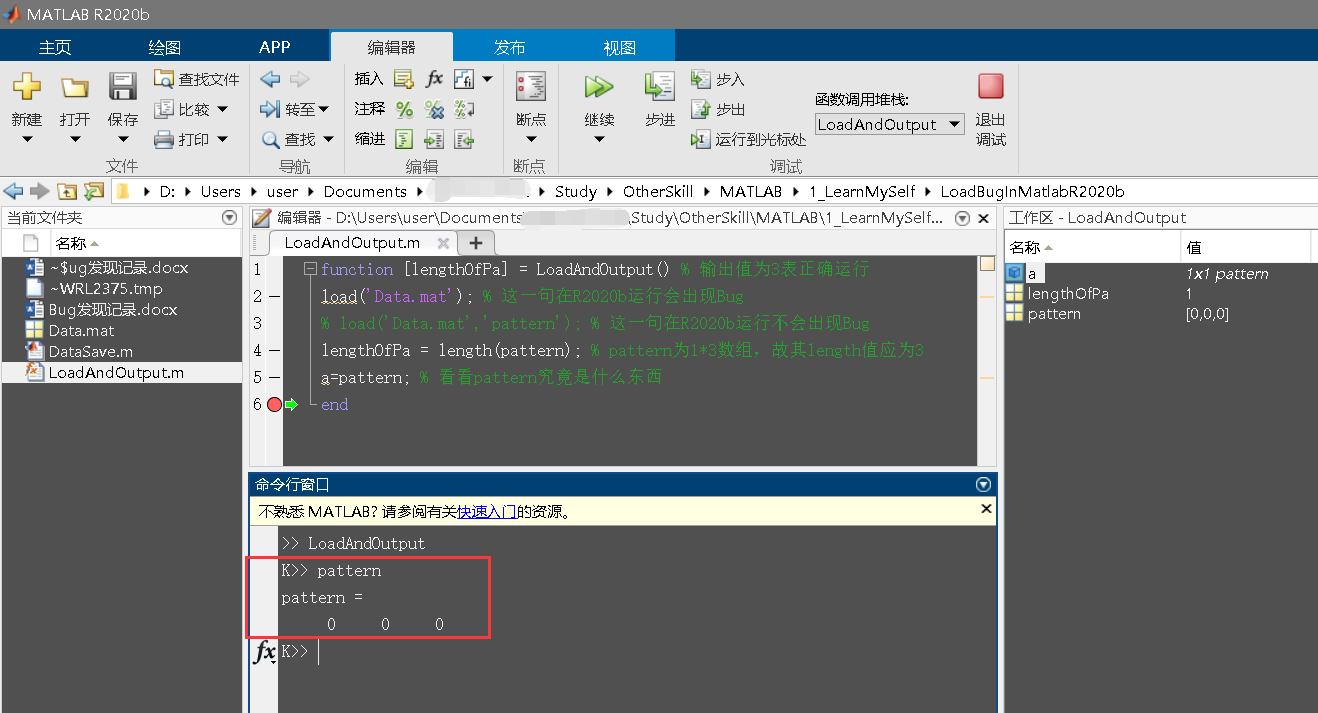Switch to the Publish (发布) tab
Viewport: 1318px width, 713px height.
509,47
